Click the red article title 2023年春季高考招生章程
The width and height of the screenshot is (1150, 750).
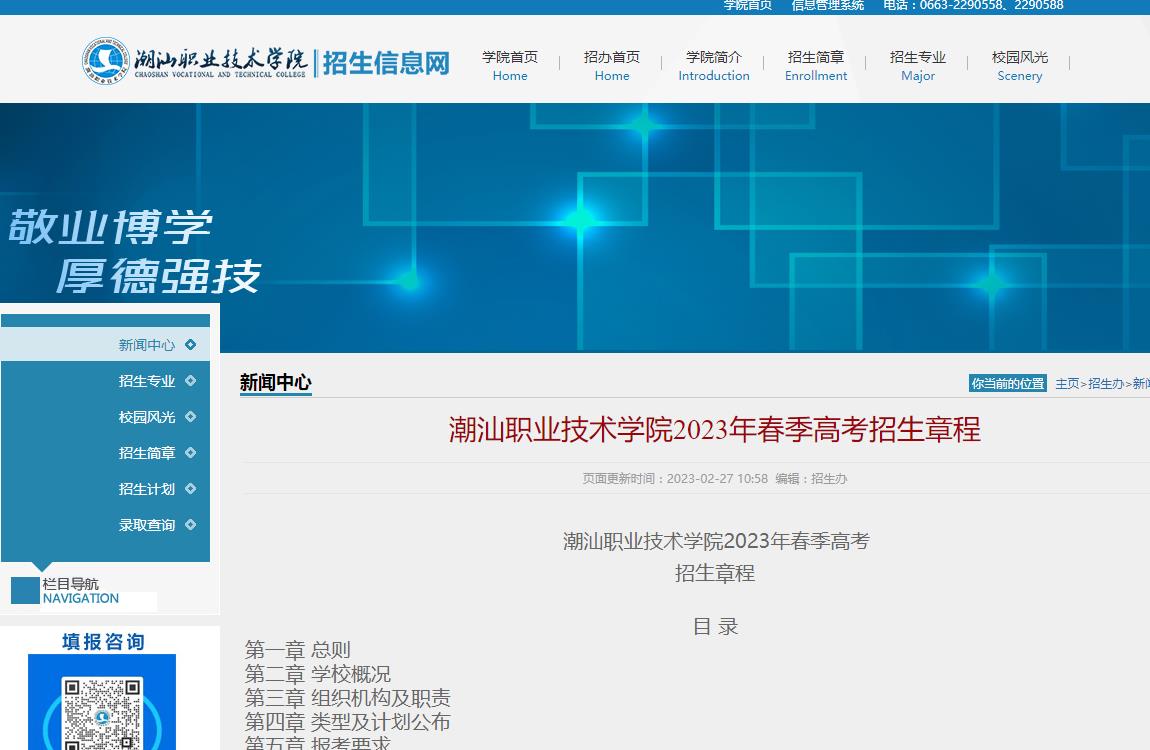(x=714, y=430)
